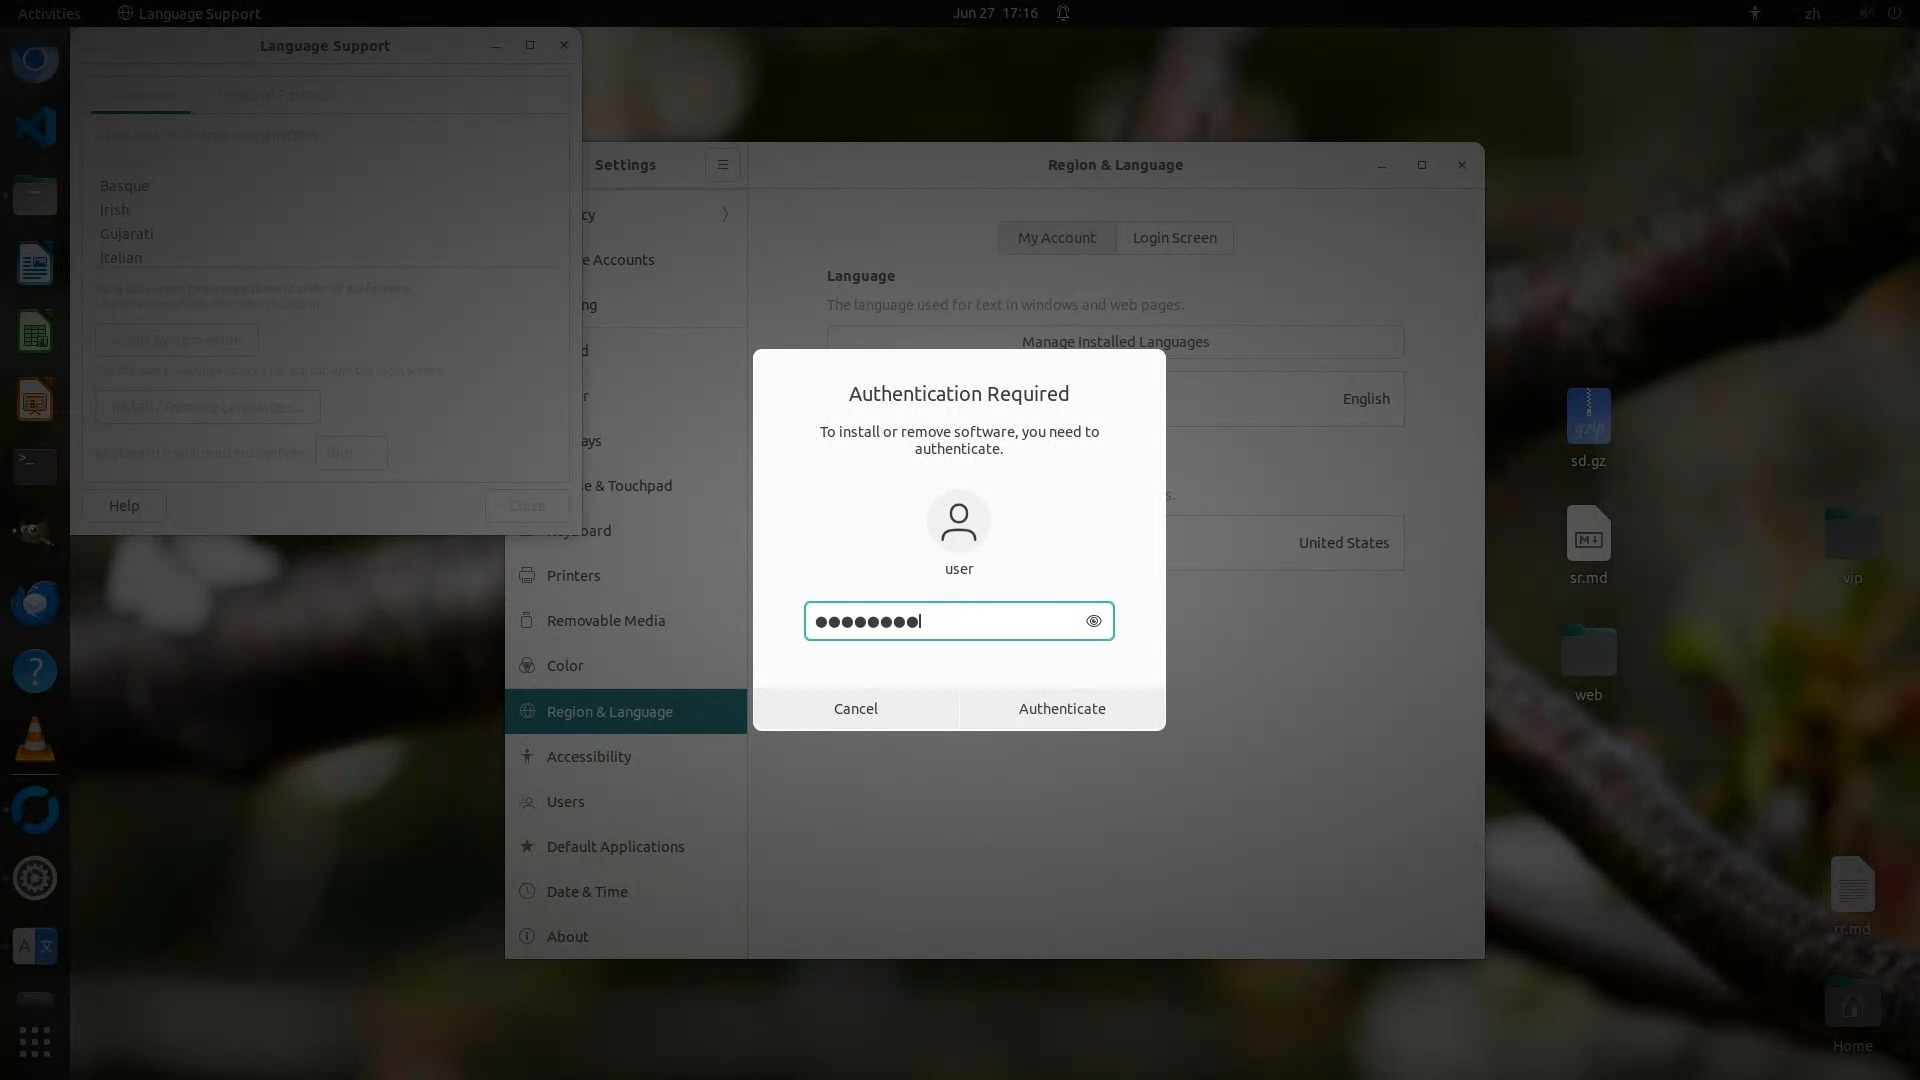This screenshot has height=1080, width=1920.
Task: Open the Printers settings panel
Action: tap(573, 576)
